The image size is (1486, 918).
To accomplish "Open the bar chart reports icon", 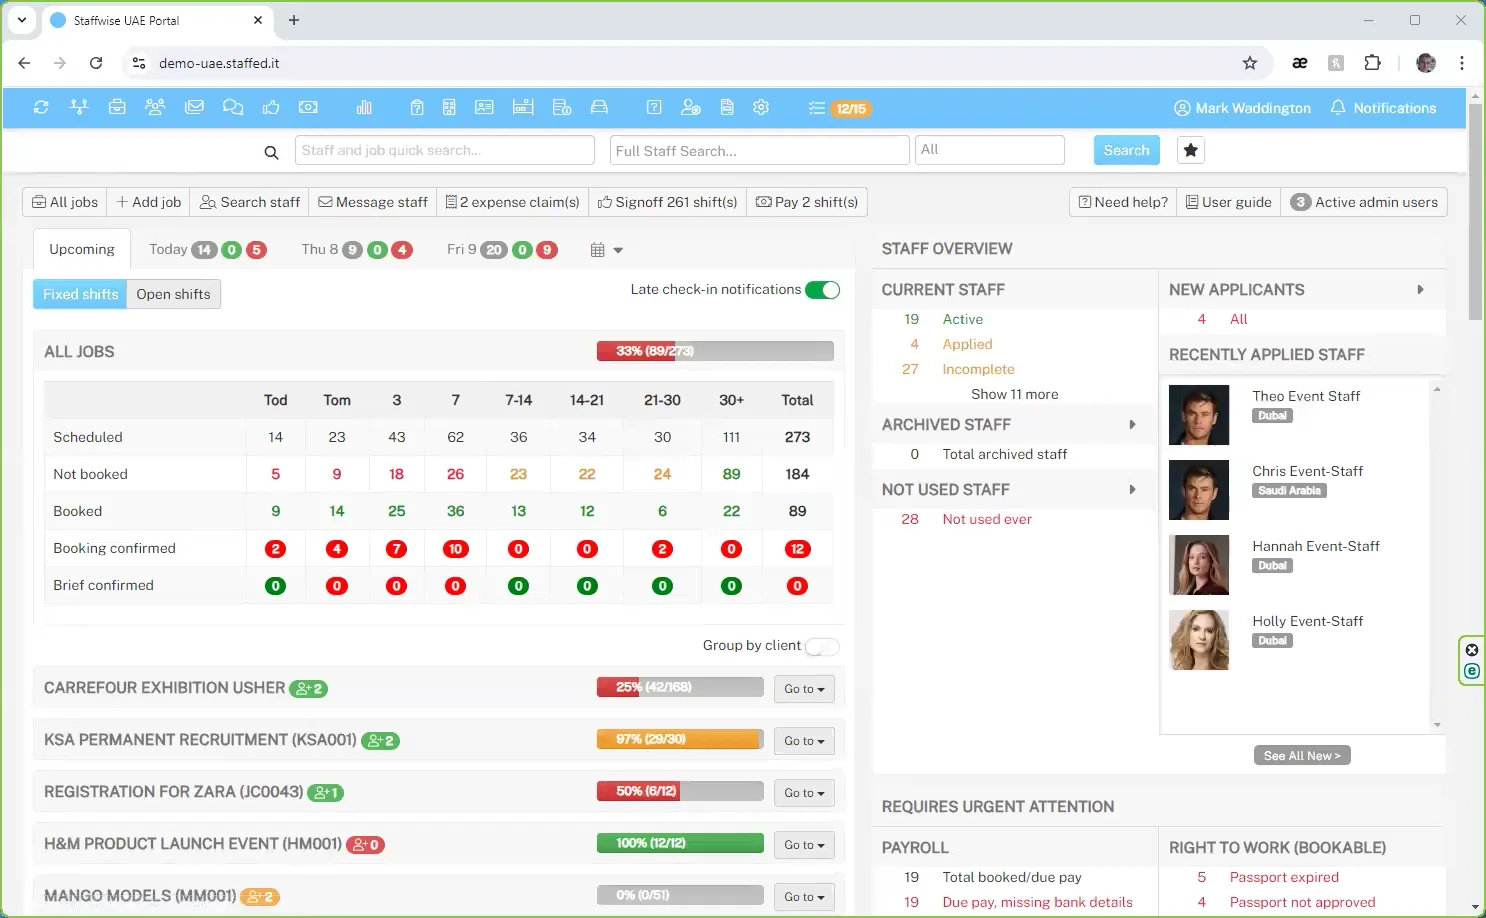I will (x=364, y=108).
